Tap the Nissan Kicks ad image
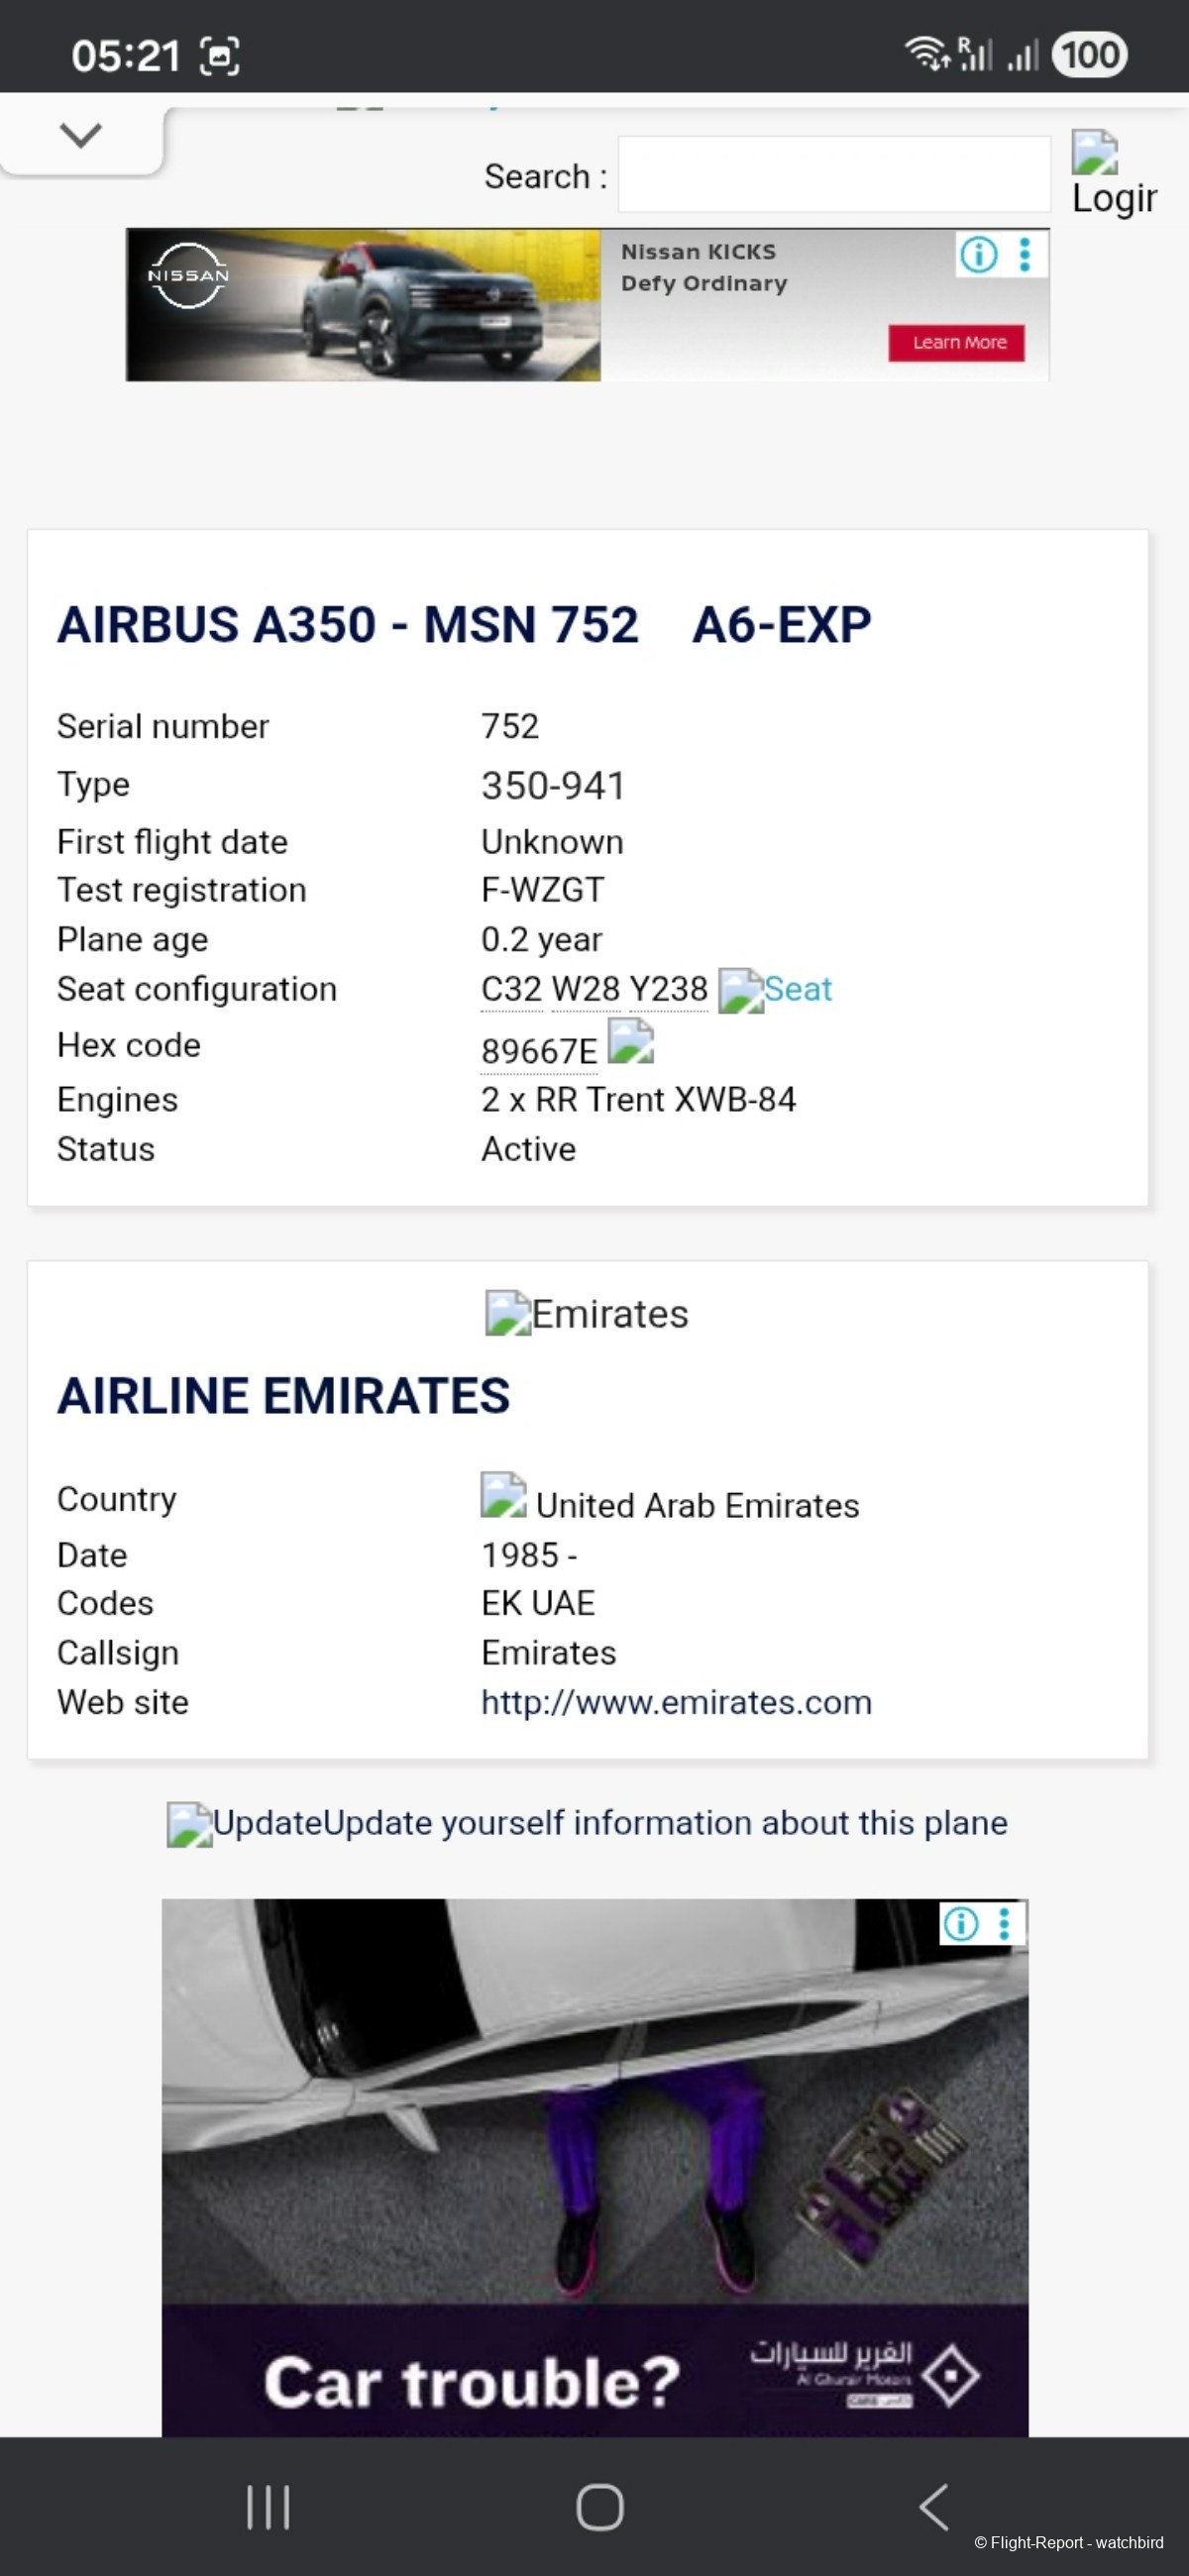Image resolution: width=1189 pixels, height=2576 pixels. tap(363, 305)
